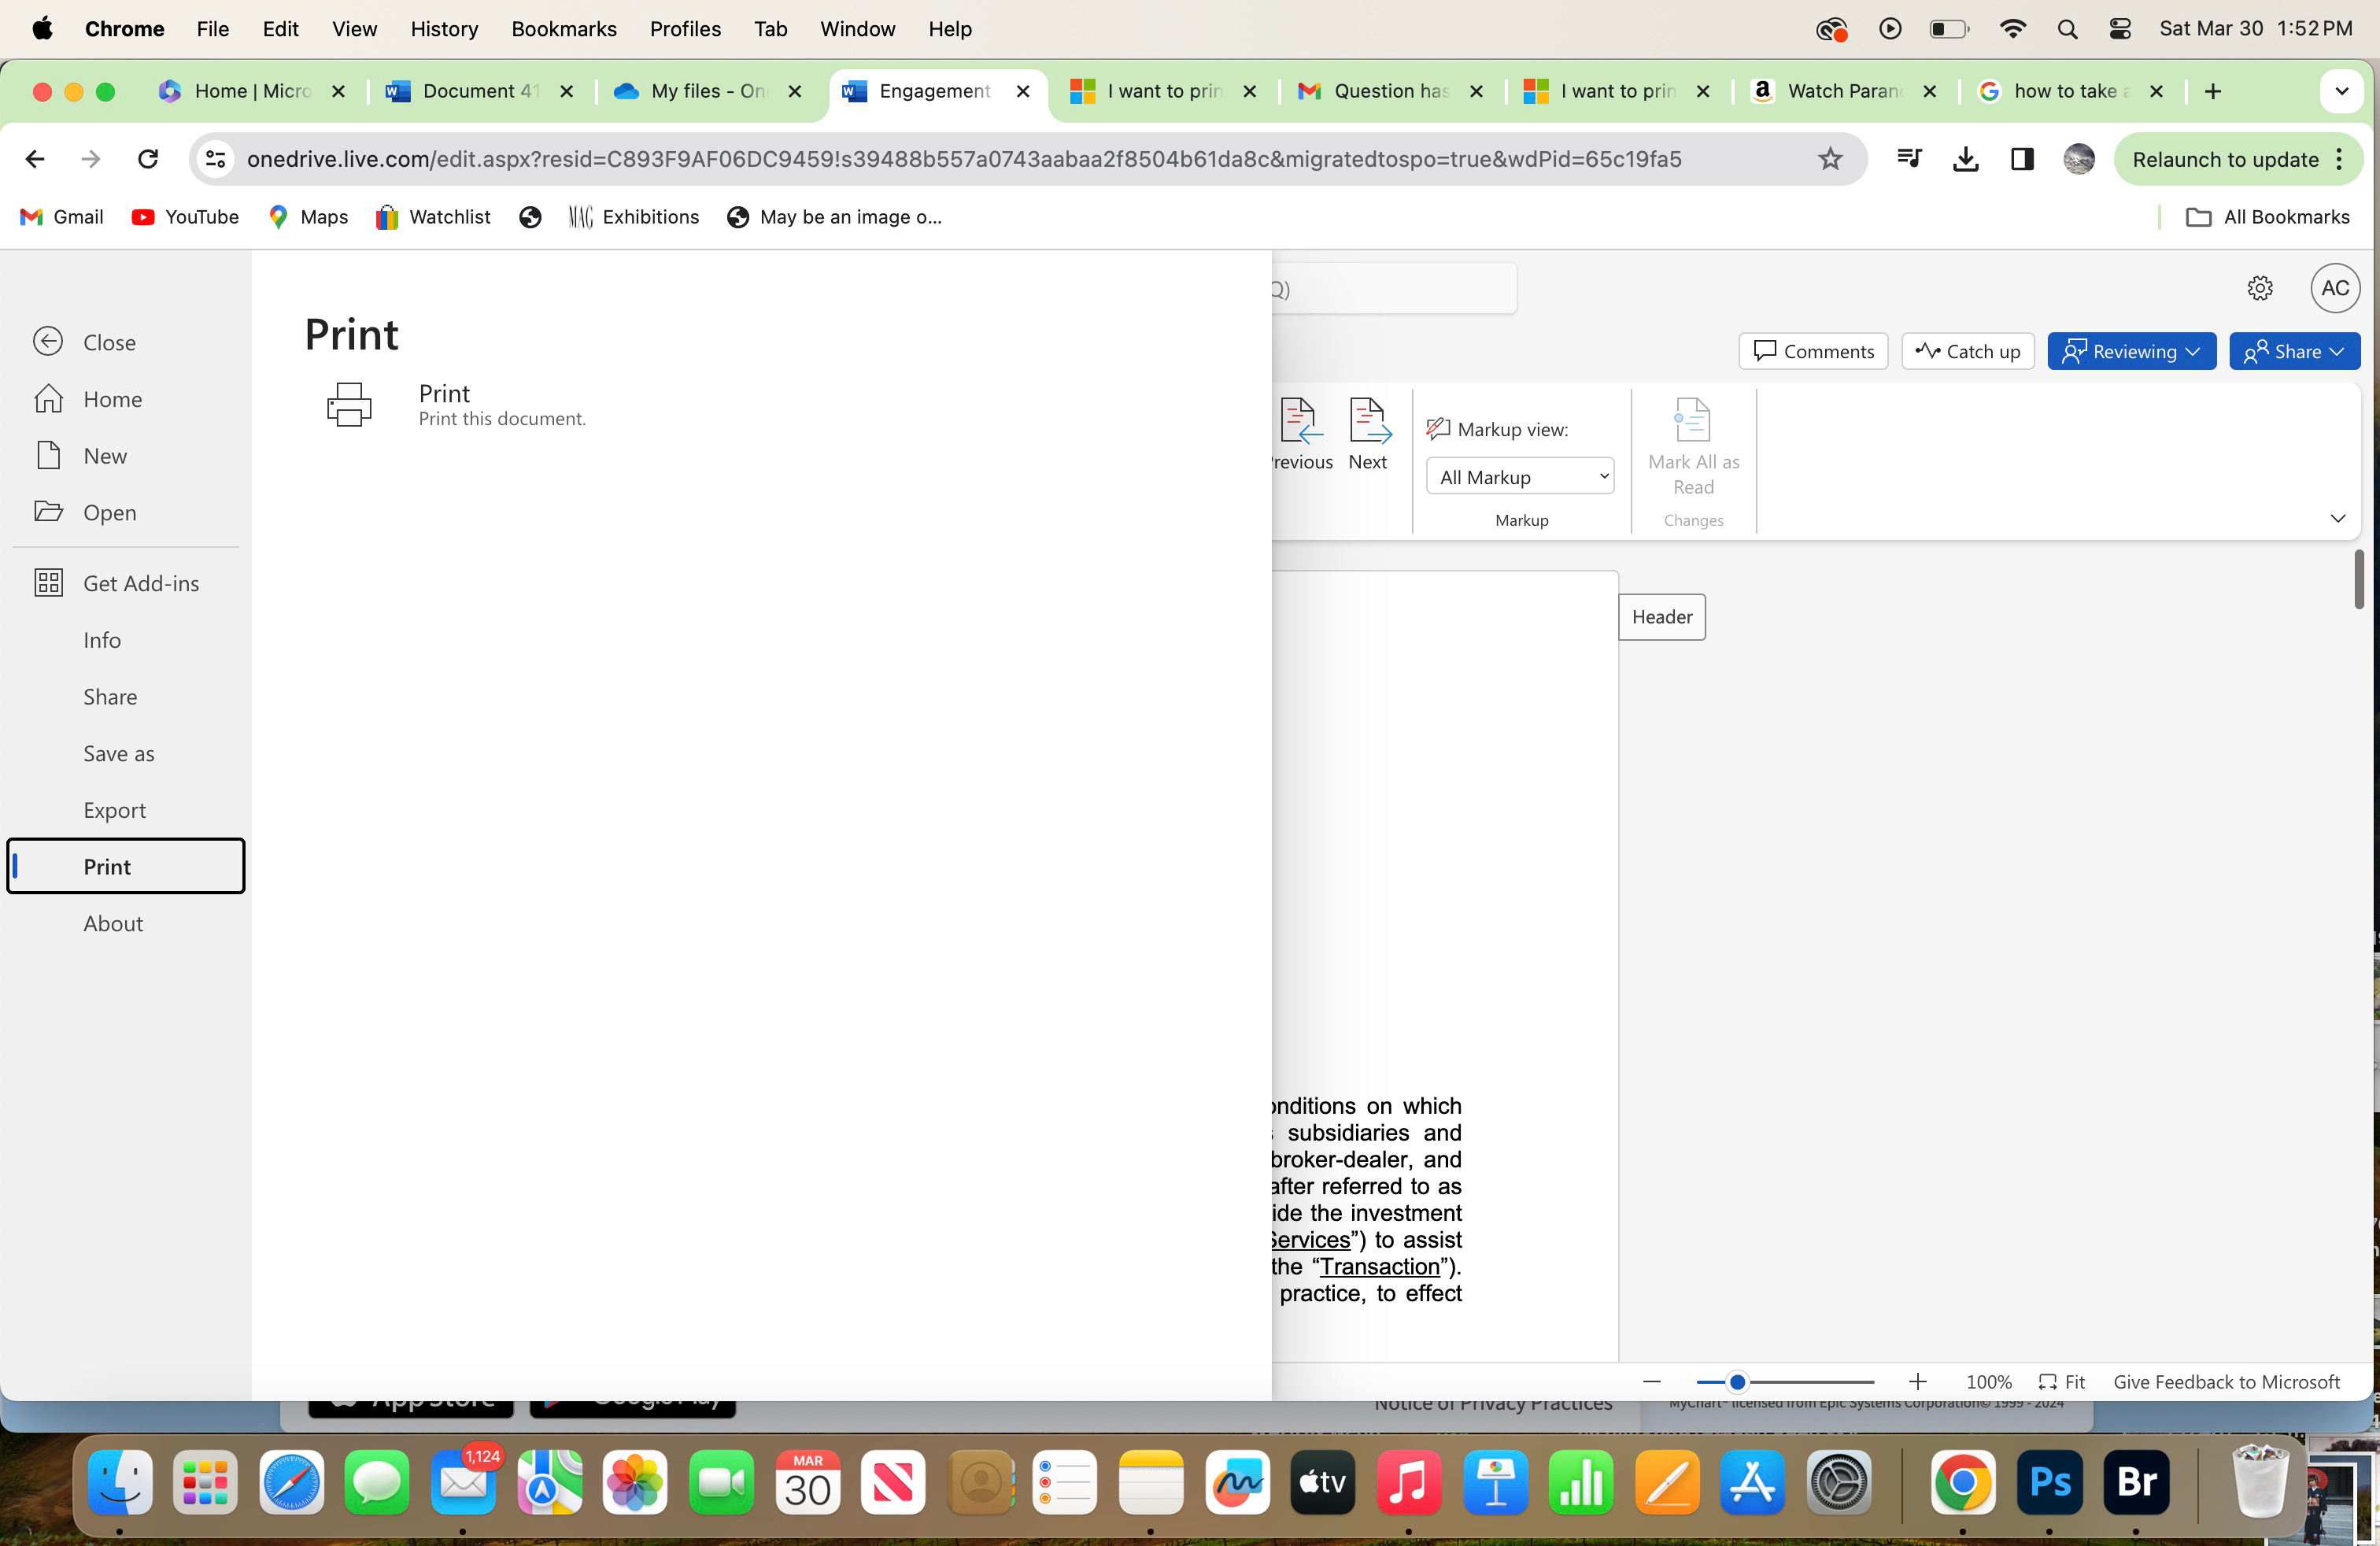Select the Mark All as Read icon

tap(1692, 420)
